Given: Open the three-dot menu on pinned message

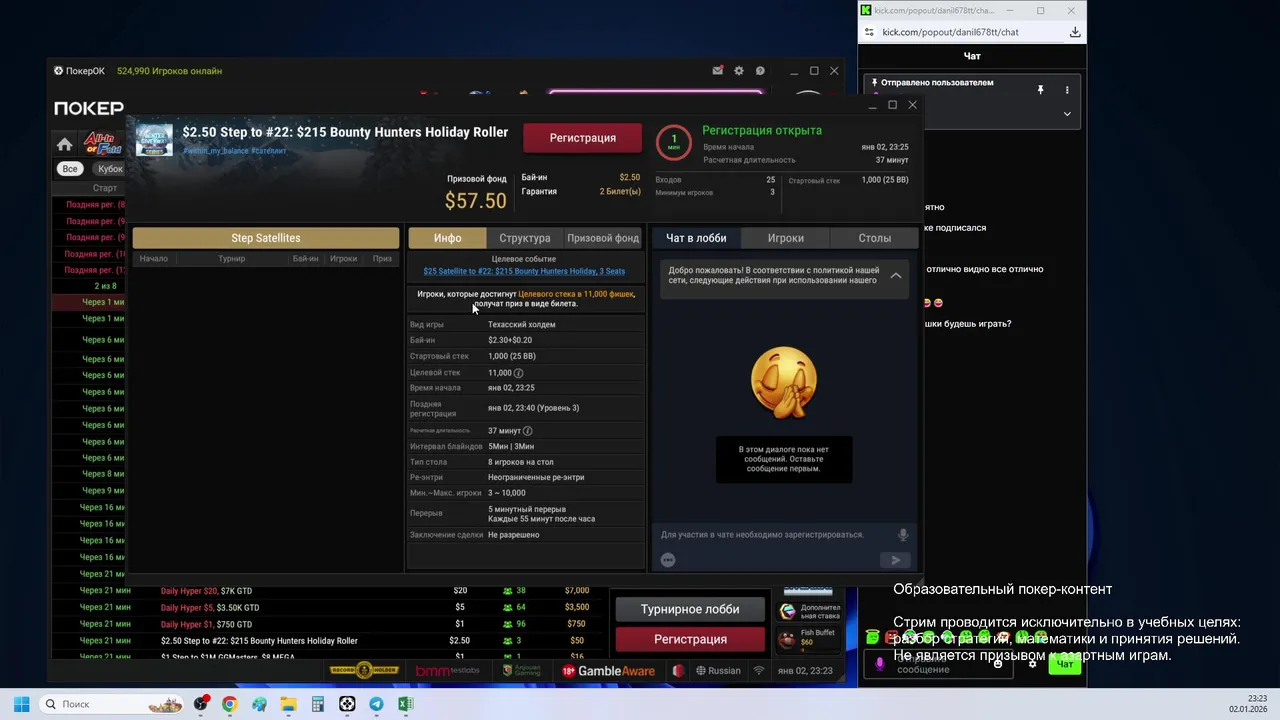Looking at the screenshot, I should click(x=1067, y=90).
